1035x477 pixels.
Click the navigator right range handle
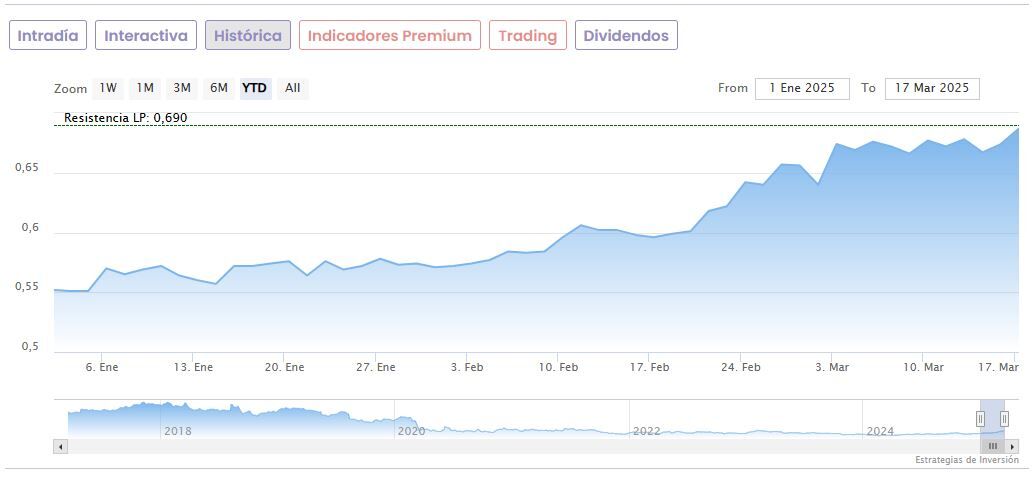[1004, 419]
